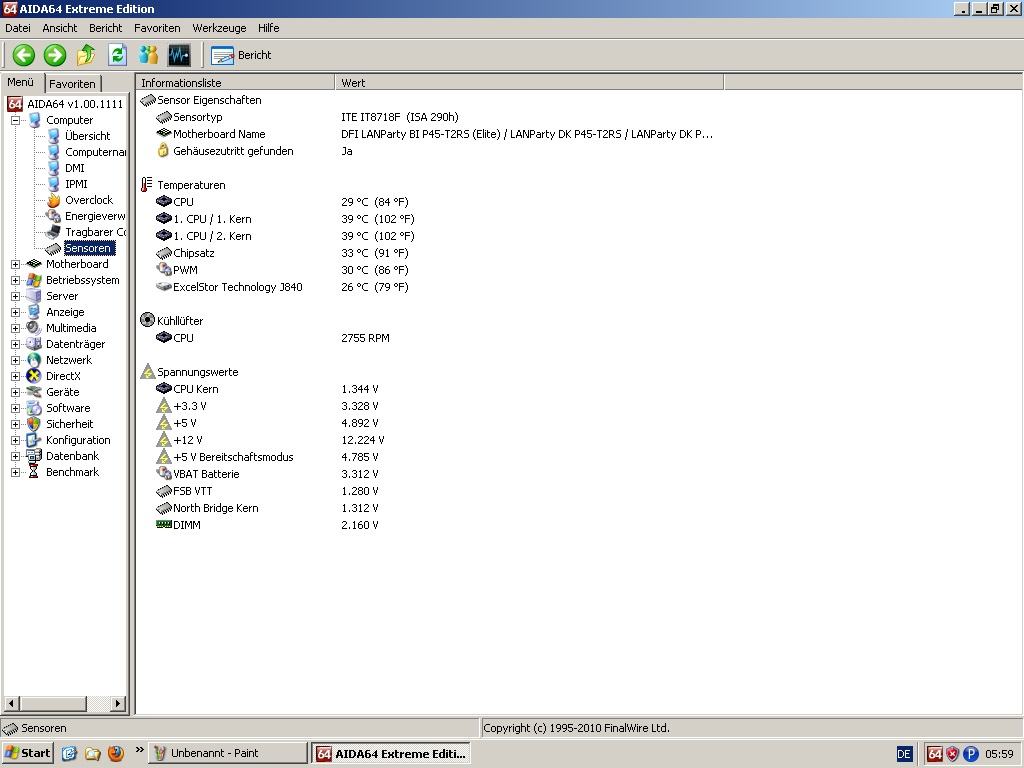This screenshot has height=768, width=1024.
Task: Open the Werkzeuge menu
Action: [x=219, y=28]
